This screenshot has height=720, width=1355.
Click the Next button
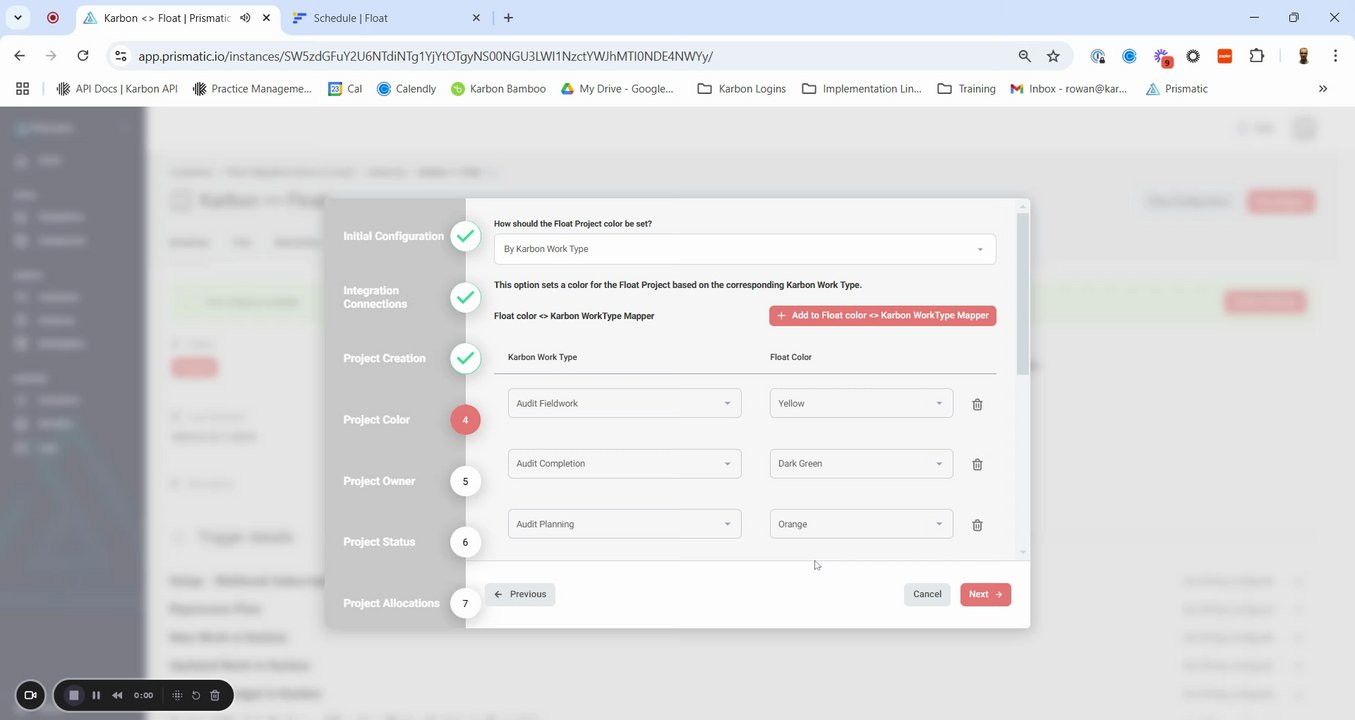point(985,594)
